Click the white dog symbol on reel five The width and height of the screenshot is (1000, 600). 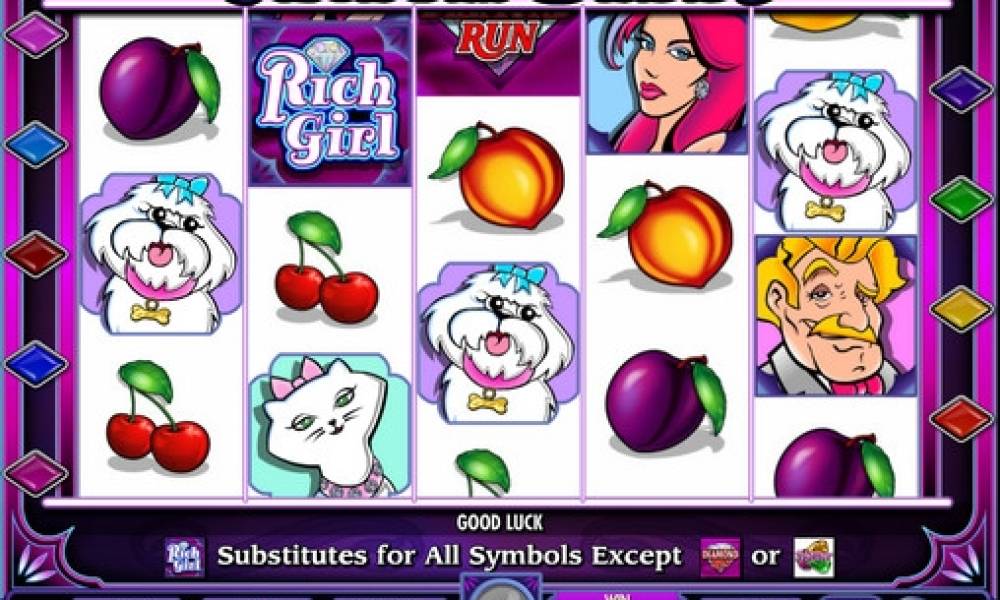(836, 151)
